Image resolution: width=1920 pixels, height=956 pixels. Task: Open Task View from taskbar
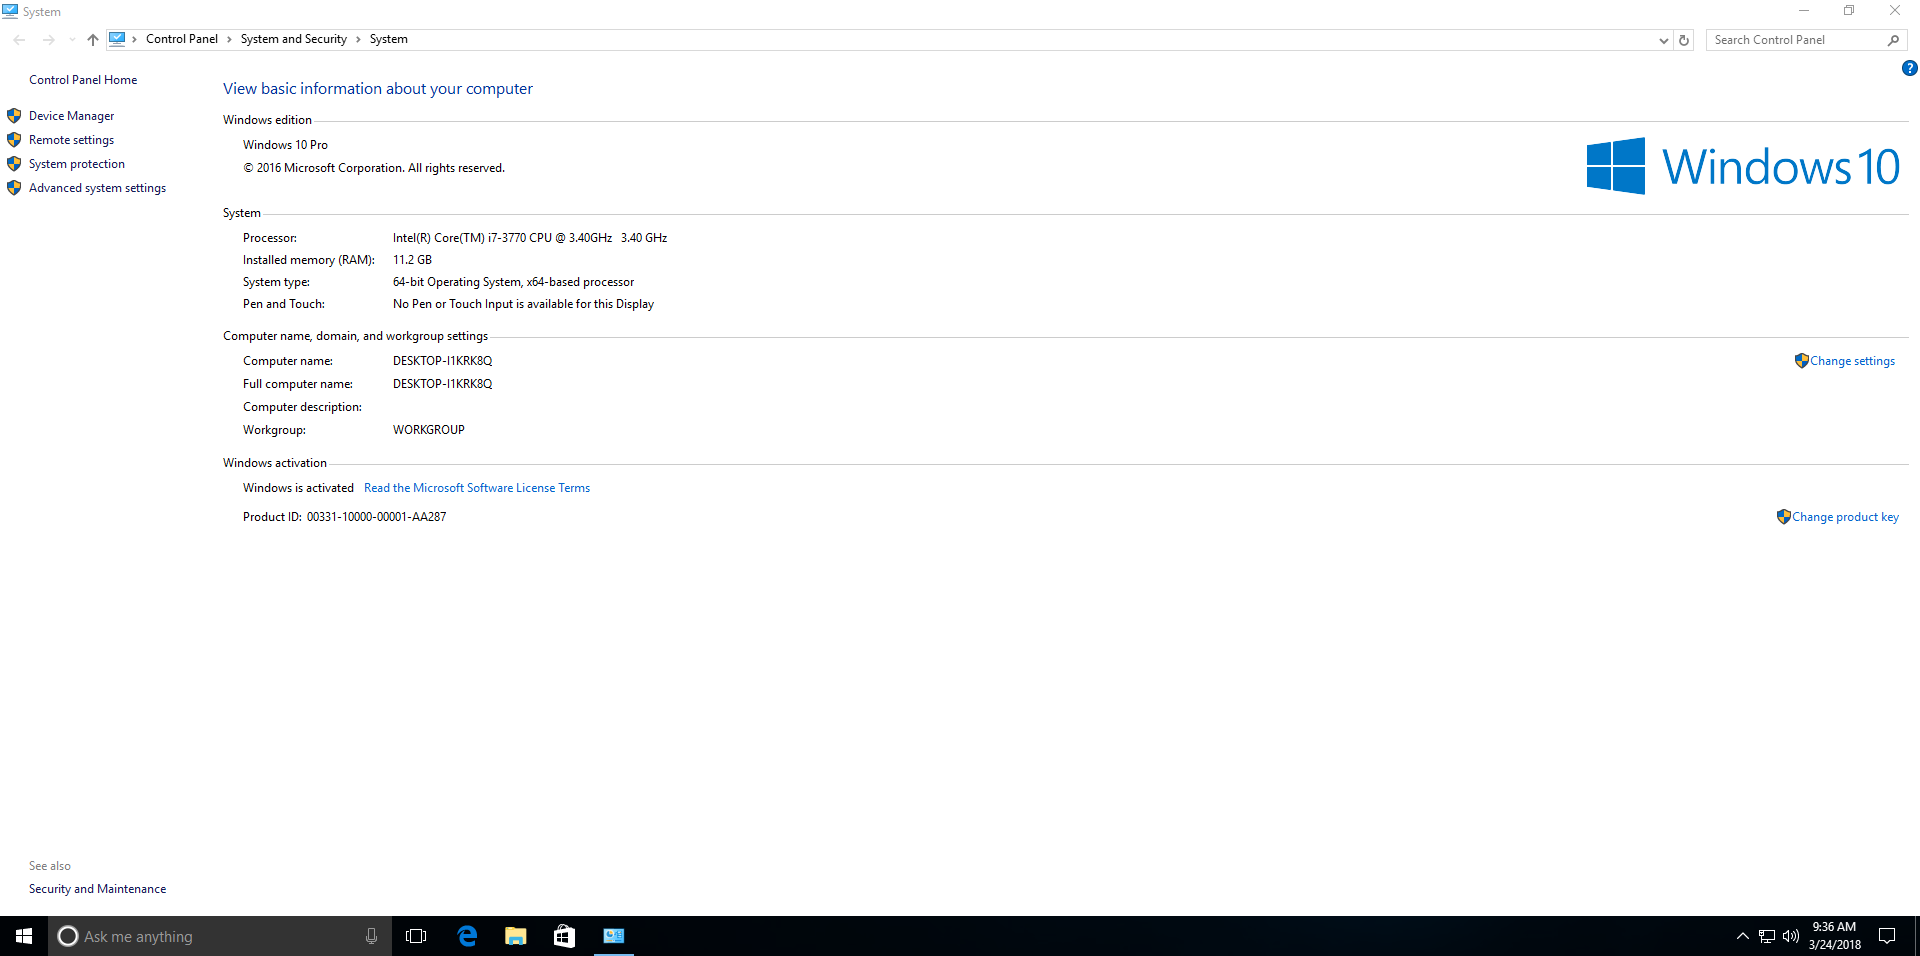pyautogui.click(x=416, y=936)
